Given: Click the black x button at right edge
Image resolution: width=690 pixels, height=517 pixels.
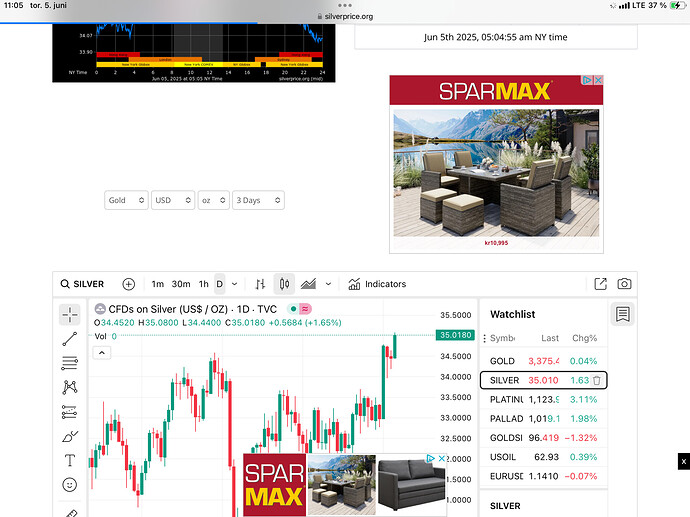Looking at the screenshot, I should (684, 462).
